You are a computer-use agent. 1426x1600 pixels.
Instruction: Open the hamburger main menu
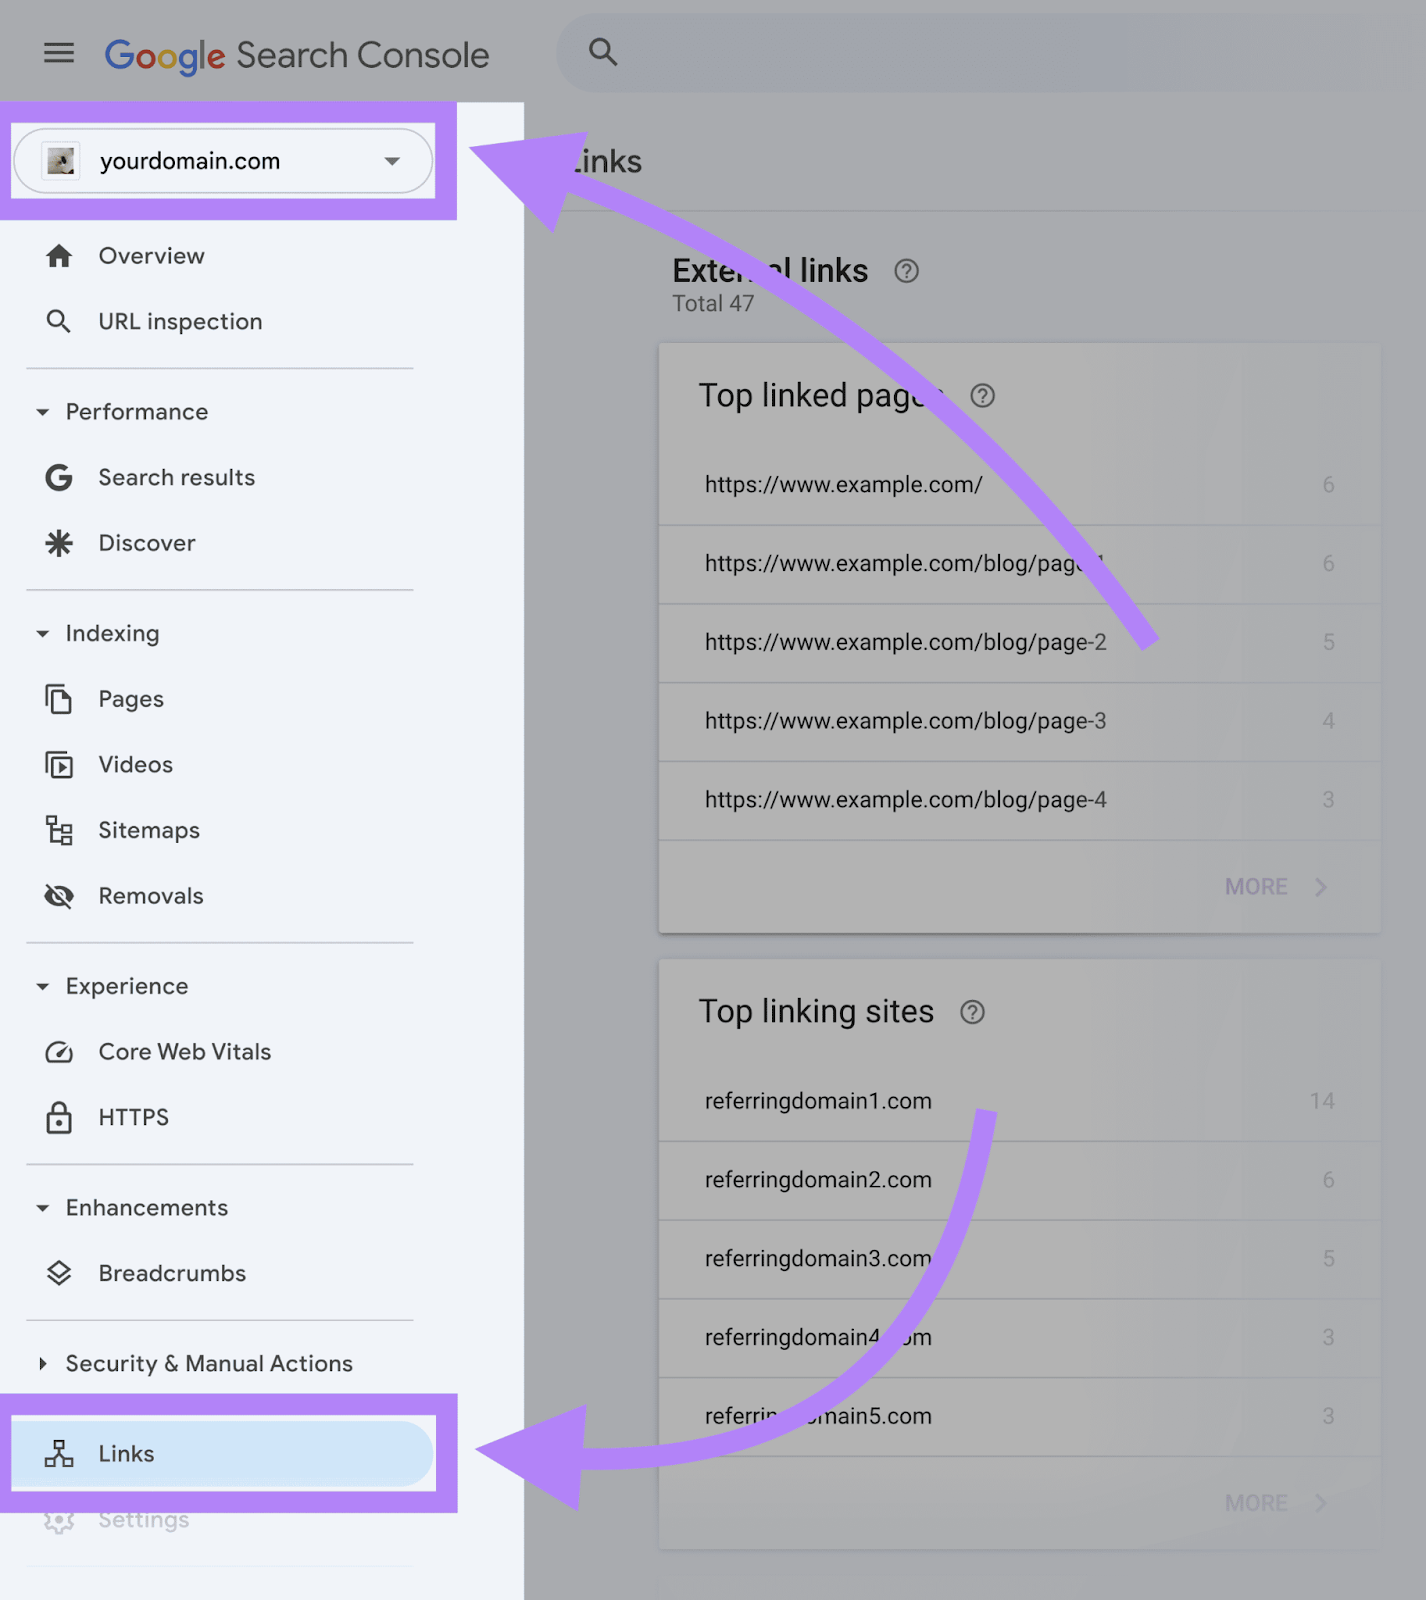click(x=59, y=53)
